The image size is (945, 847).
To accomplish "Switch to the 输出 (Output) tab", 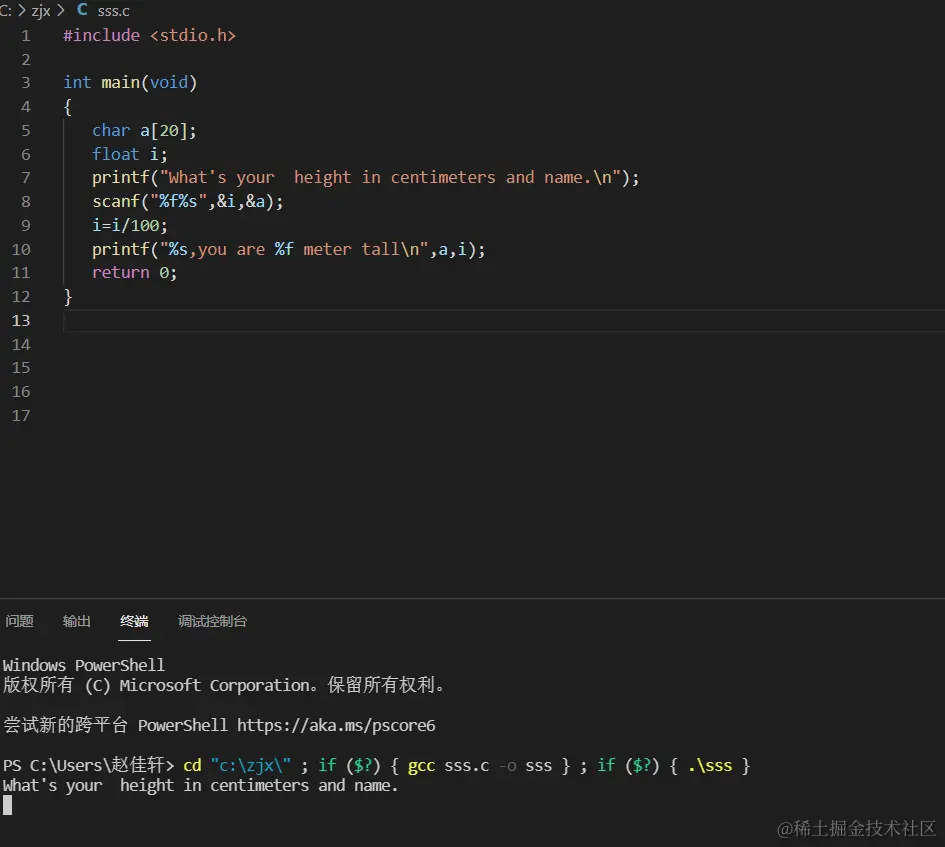I will [77, 621].
